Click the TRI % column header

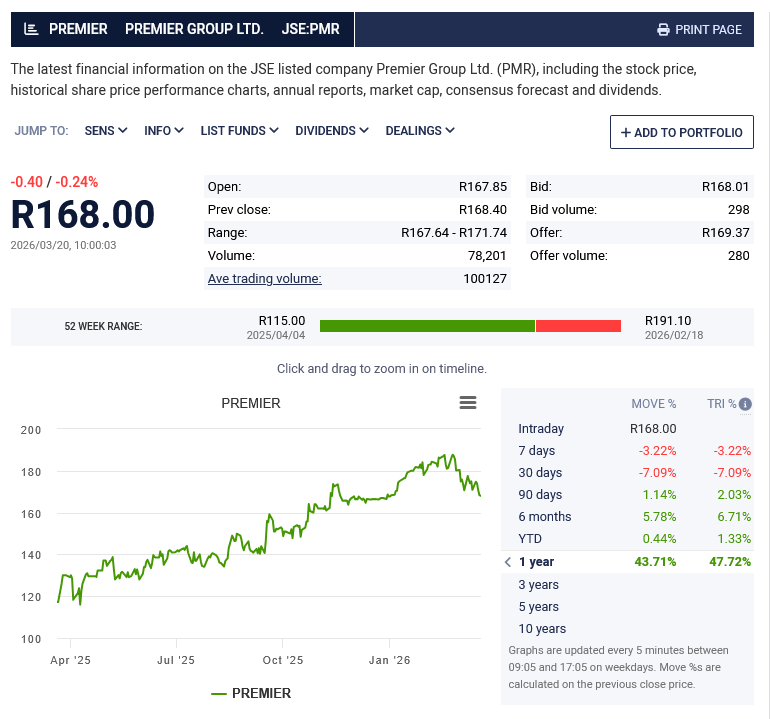tap(721, 404)
